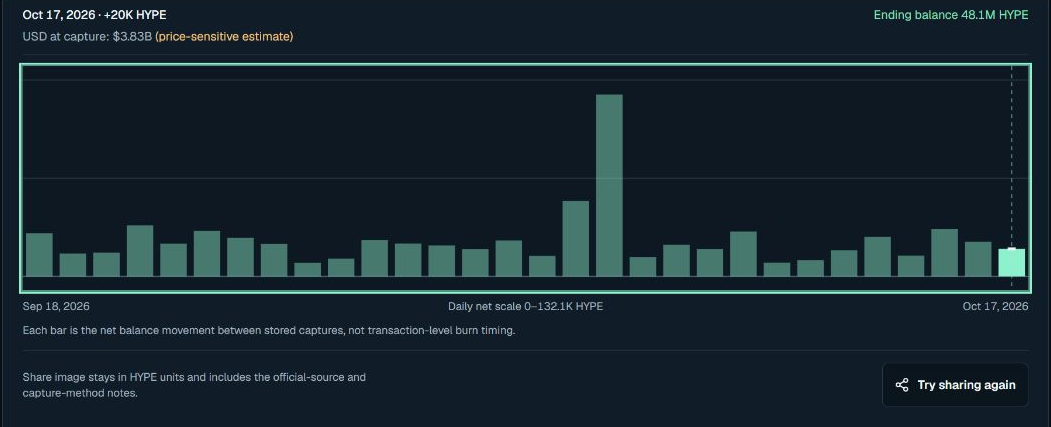This screenshot has width=1051, height=427.
Task: Click the share icon in the sharing button
Action: [x=902, y=385]
